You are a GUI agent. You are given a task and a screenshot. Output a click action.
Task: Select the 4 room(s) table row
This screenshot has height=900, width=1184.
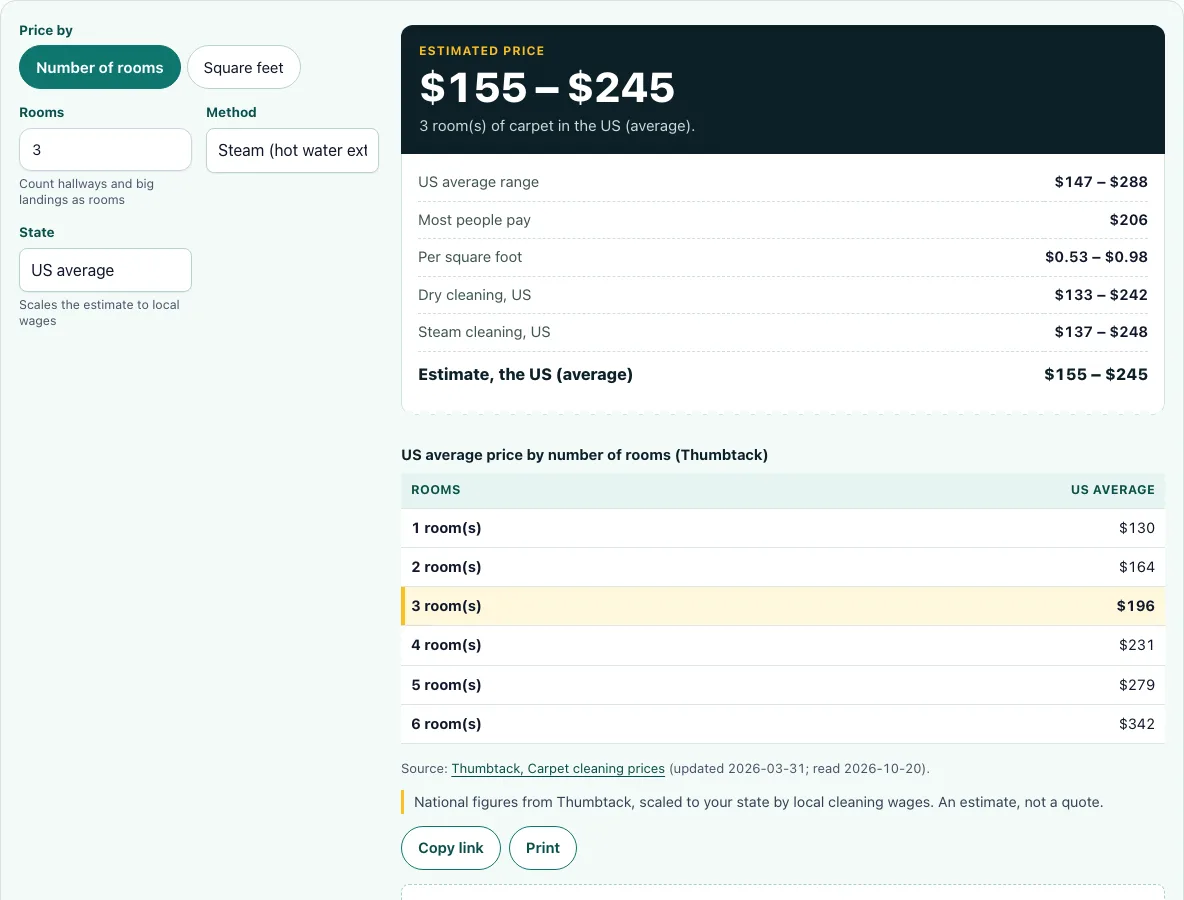tap(783, 646)
